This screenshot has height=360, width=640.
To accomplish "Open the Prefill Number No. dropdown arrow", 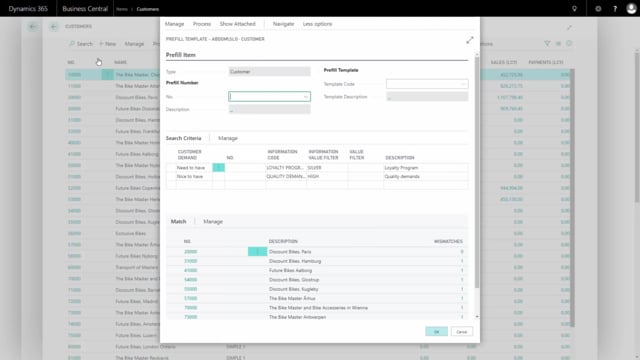I will (x=306, y=97).
